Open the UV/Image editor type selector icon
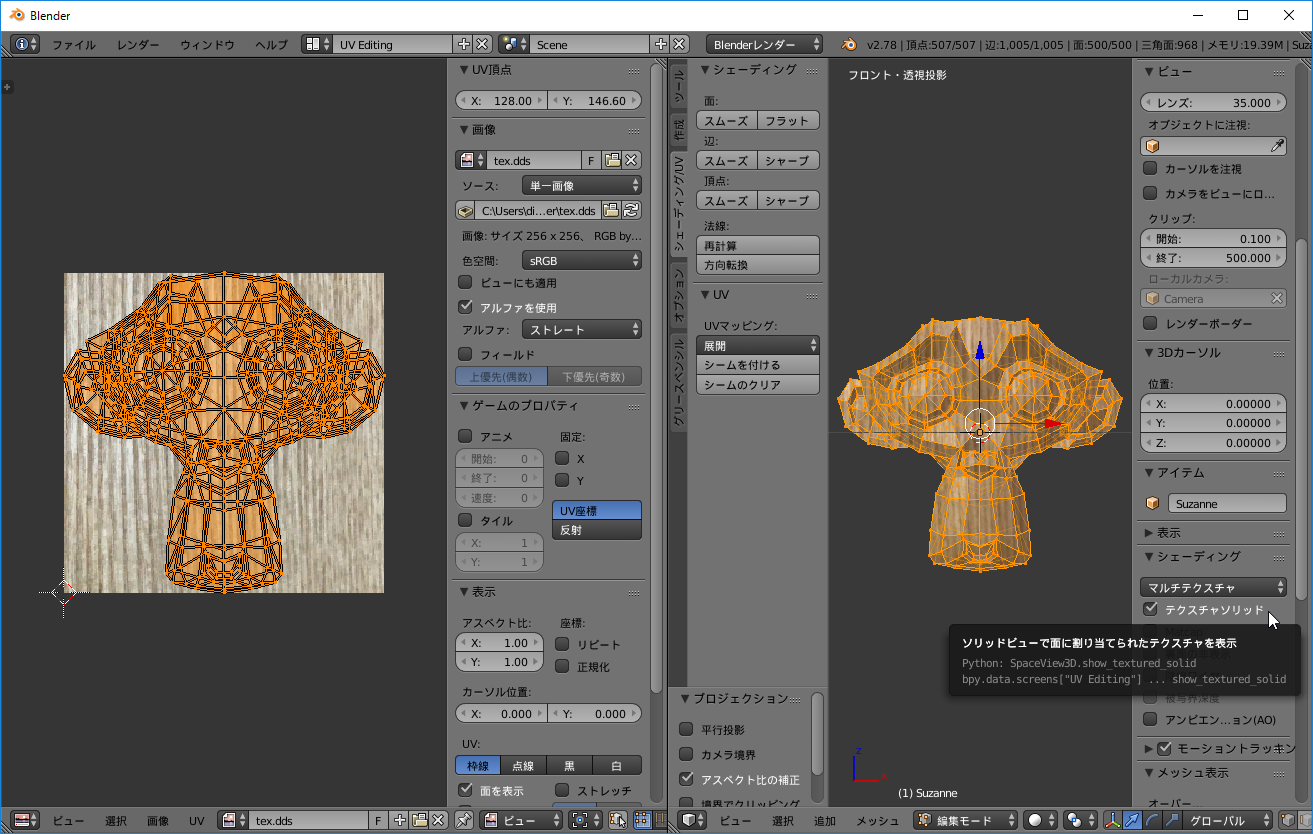This screenshot has height=834, width=1313. coord(27,820)
